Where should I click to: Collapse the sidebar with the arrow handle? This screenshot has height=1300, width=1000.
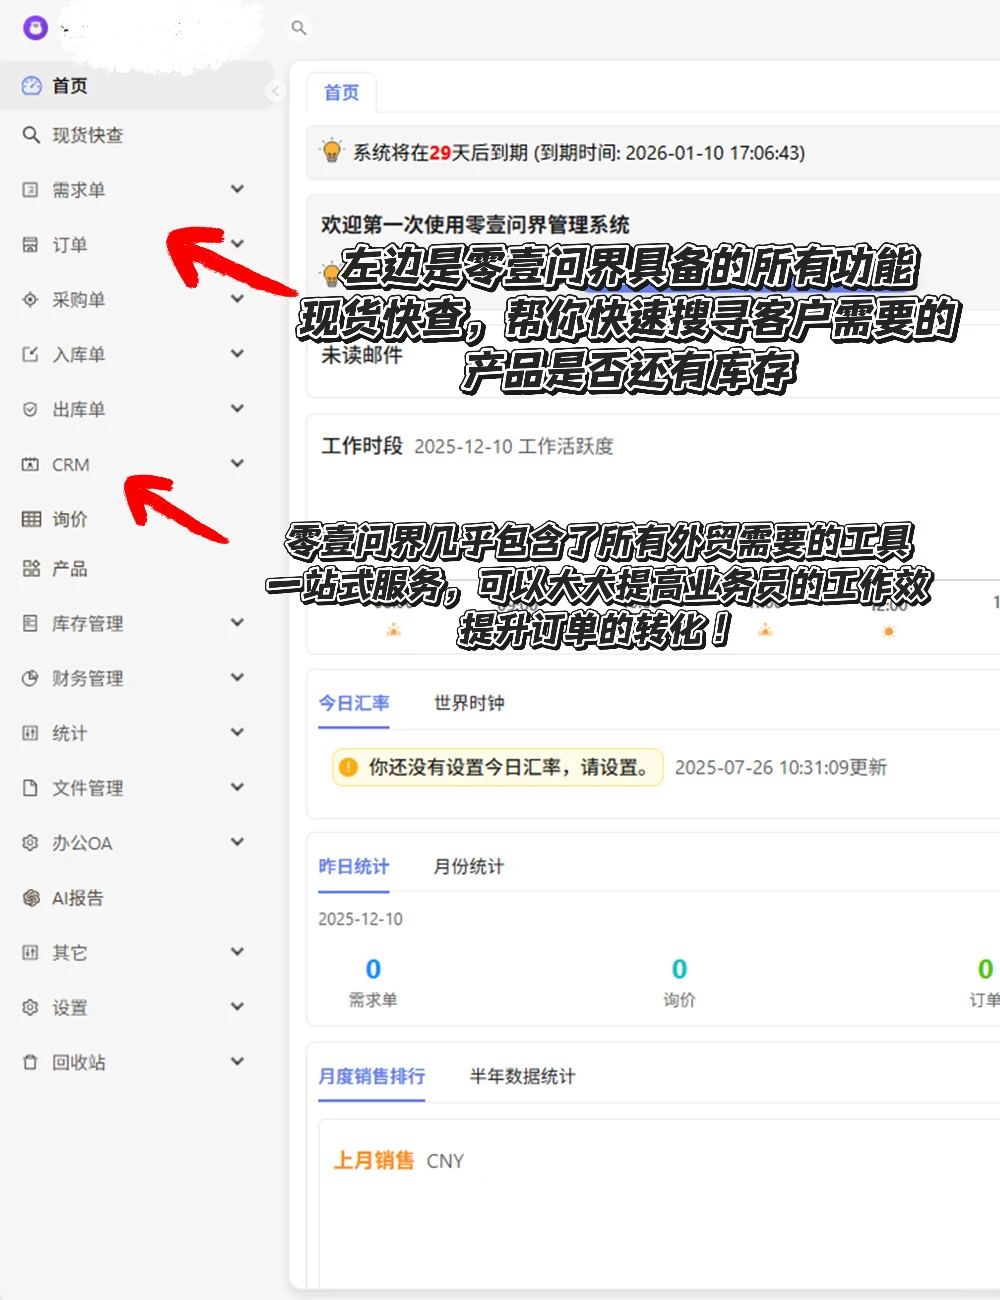click(276, 92)
